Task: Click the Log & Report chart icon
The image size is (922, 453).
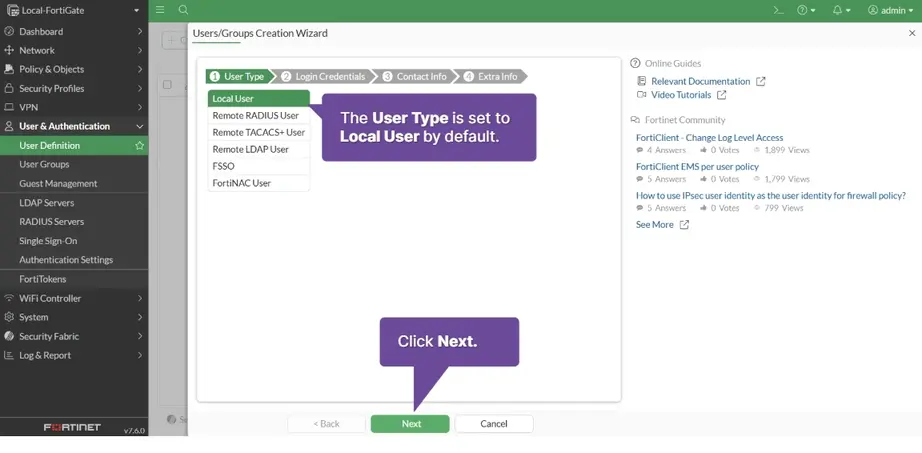Action: coord(9,355)
